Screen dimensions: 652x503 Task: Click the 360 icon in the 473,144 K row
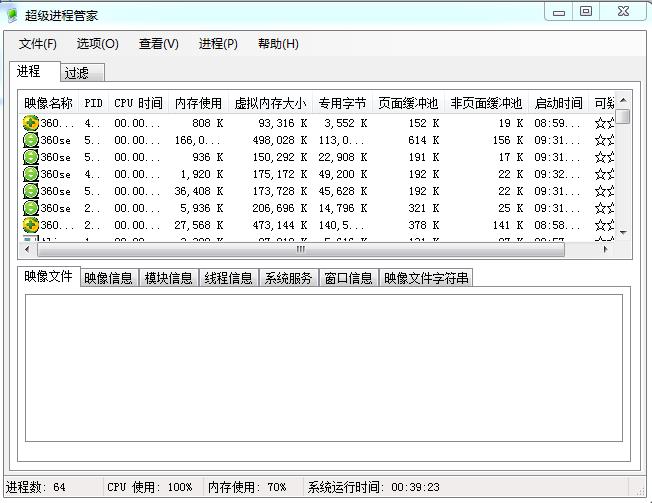pyautogui.click(x=30, y=225)
